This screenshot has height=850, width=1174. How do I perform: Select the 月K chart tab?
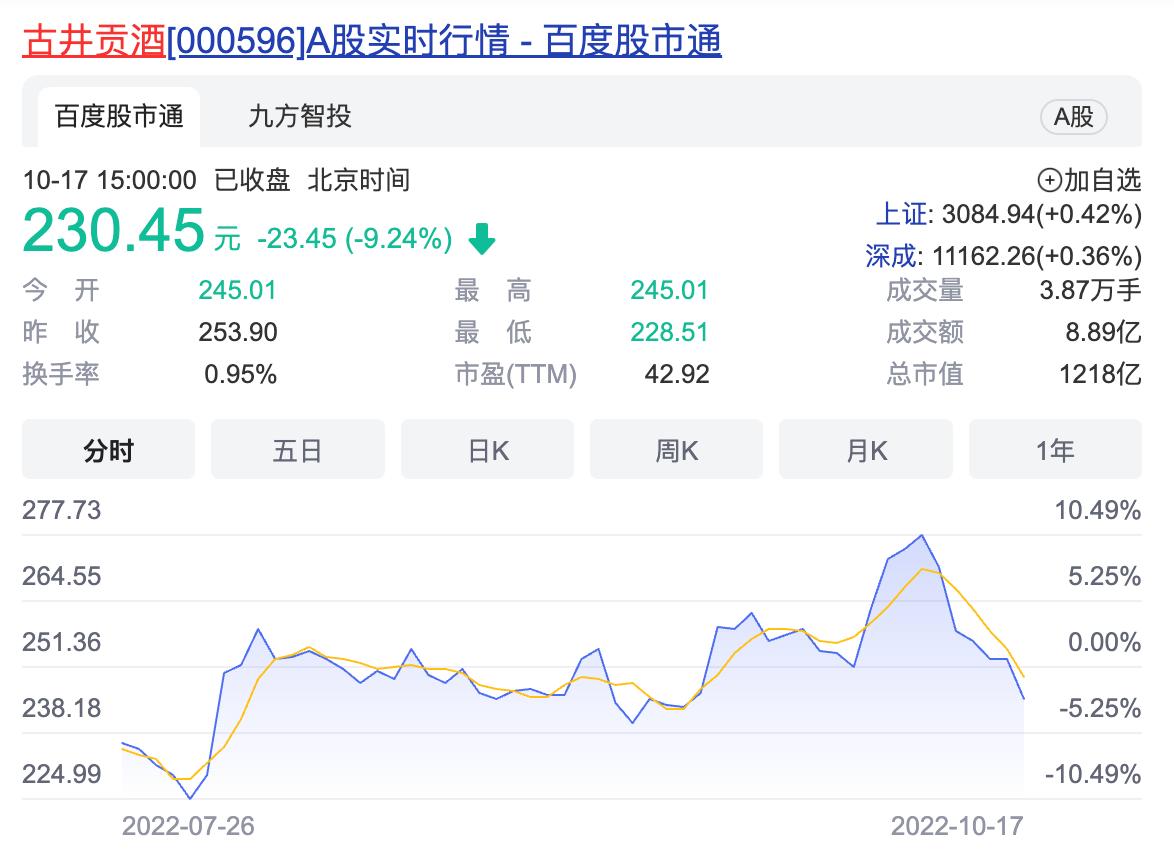866,450
